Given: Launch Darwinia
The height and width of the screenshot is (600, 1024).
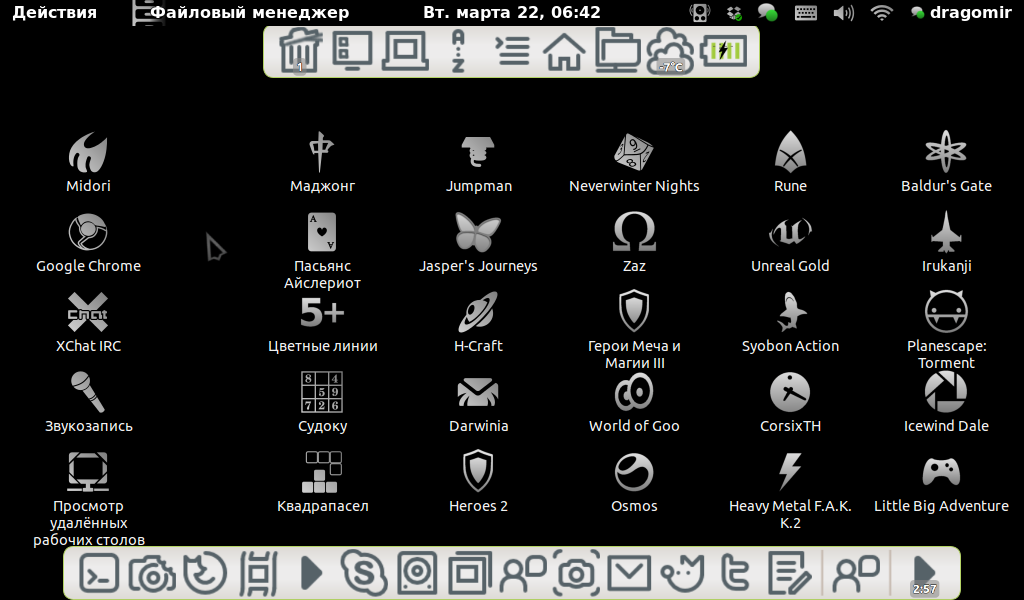Looking at the screenshot, I should click(x=478, y=392).
